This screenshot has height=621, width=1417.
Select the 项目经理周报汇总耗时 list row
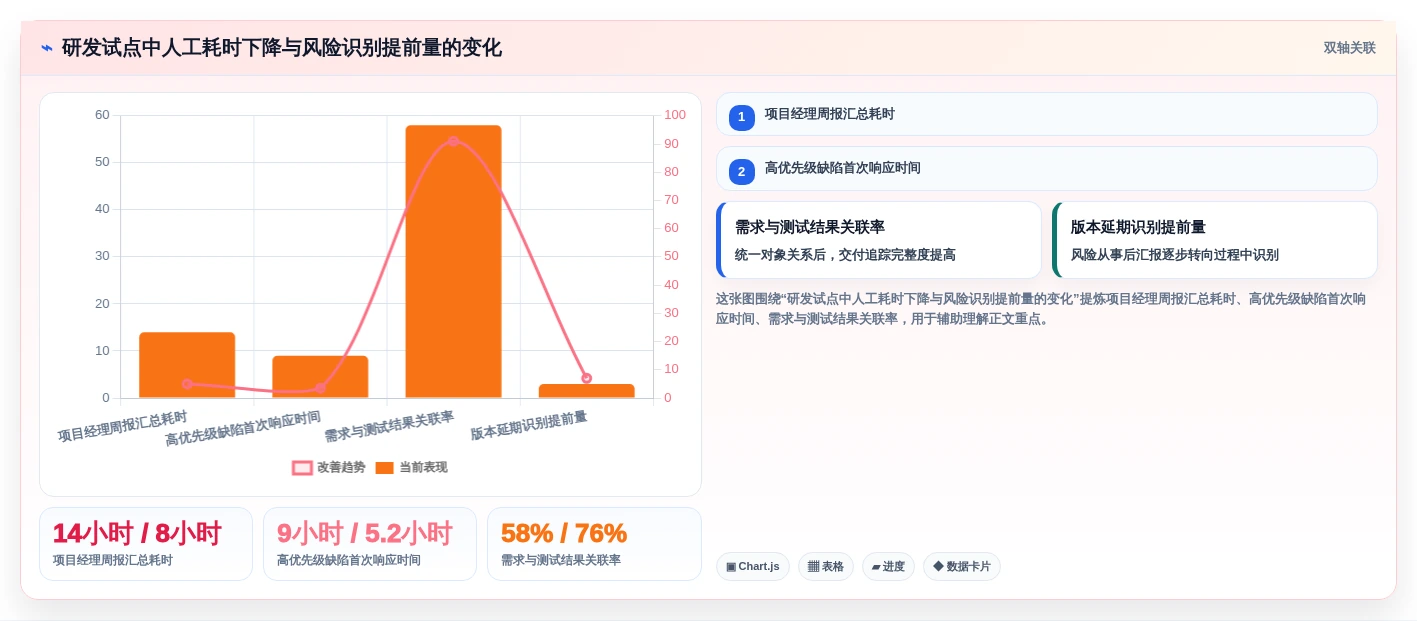(x=1046, y=114)
